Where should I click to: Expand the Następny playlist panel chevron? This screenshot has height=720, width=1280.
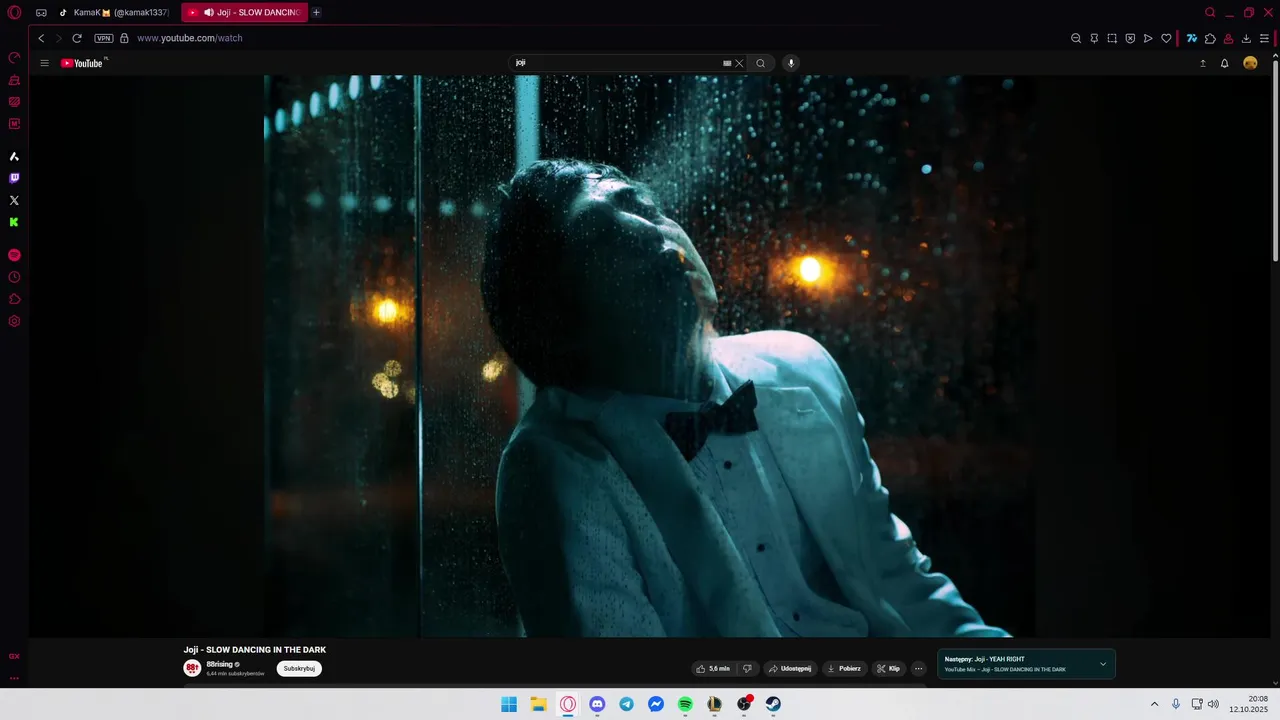coord(1103,664)
